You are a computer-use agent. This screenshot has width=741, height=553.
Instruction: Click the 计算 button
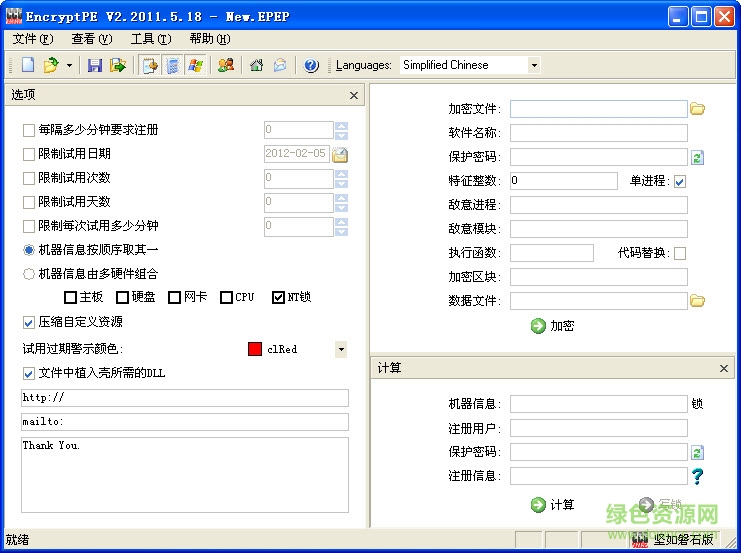[x=553, y=504]
